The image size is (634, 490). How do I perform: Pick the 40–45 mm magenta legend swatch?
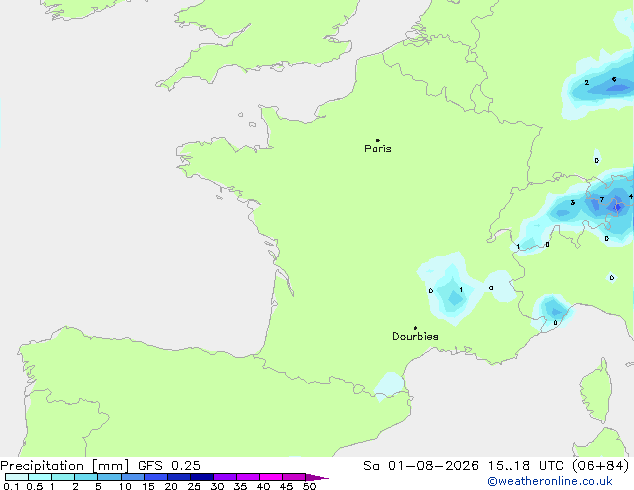271,477
